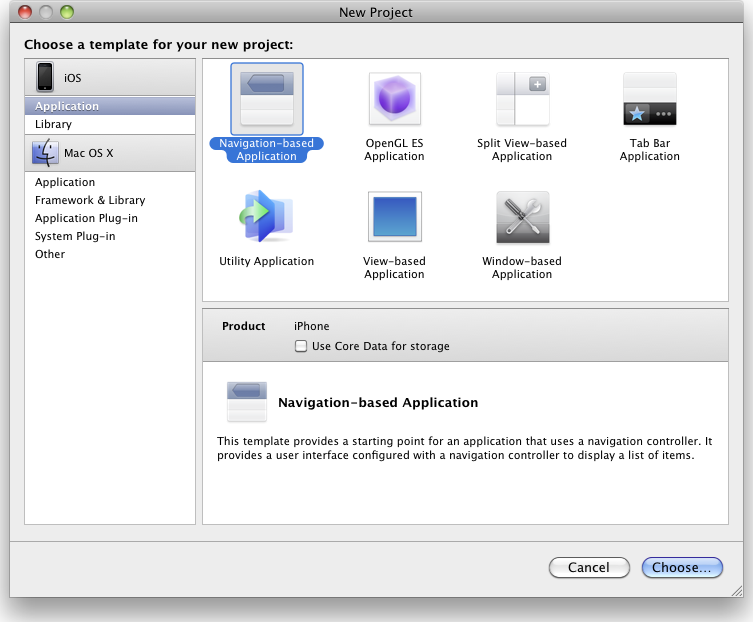The width and height of the screenshot is (753, 622).
Task: Click the 'View-based Application' label
Action: point(394,268)
